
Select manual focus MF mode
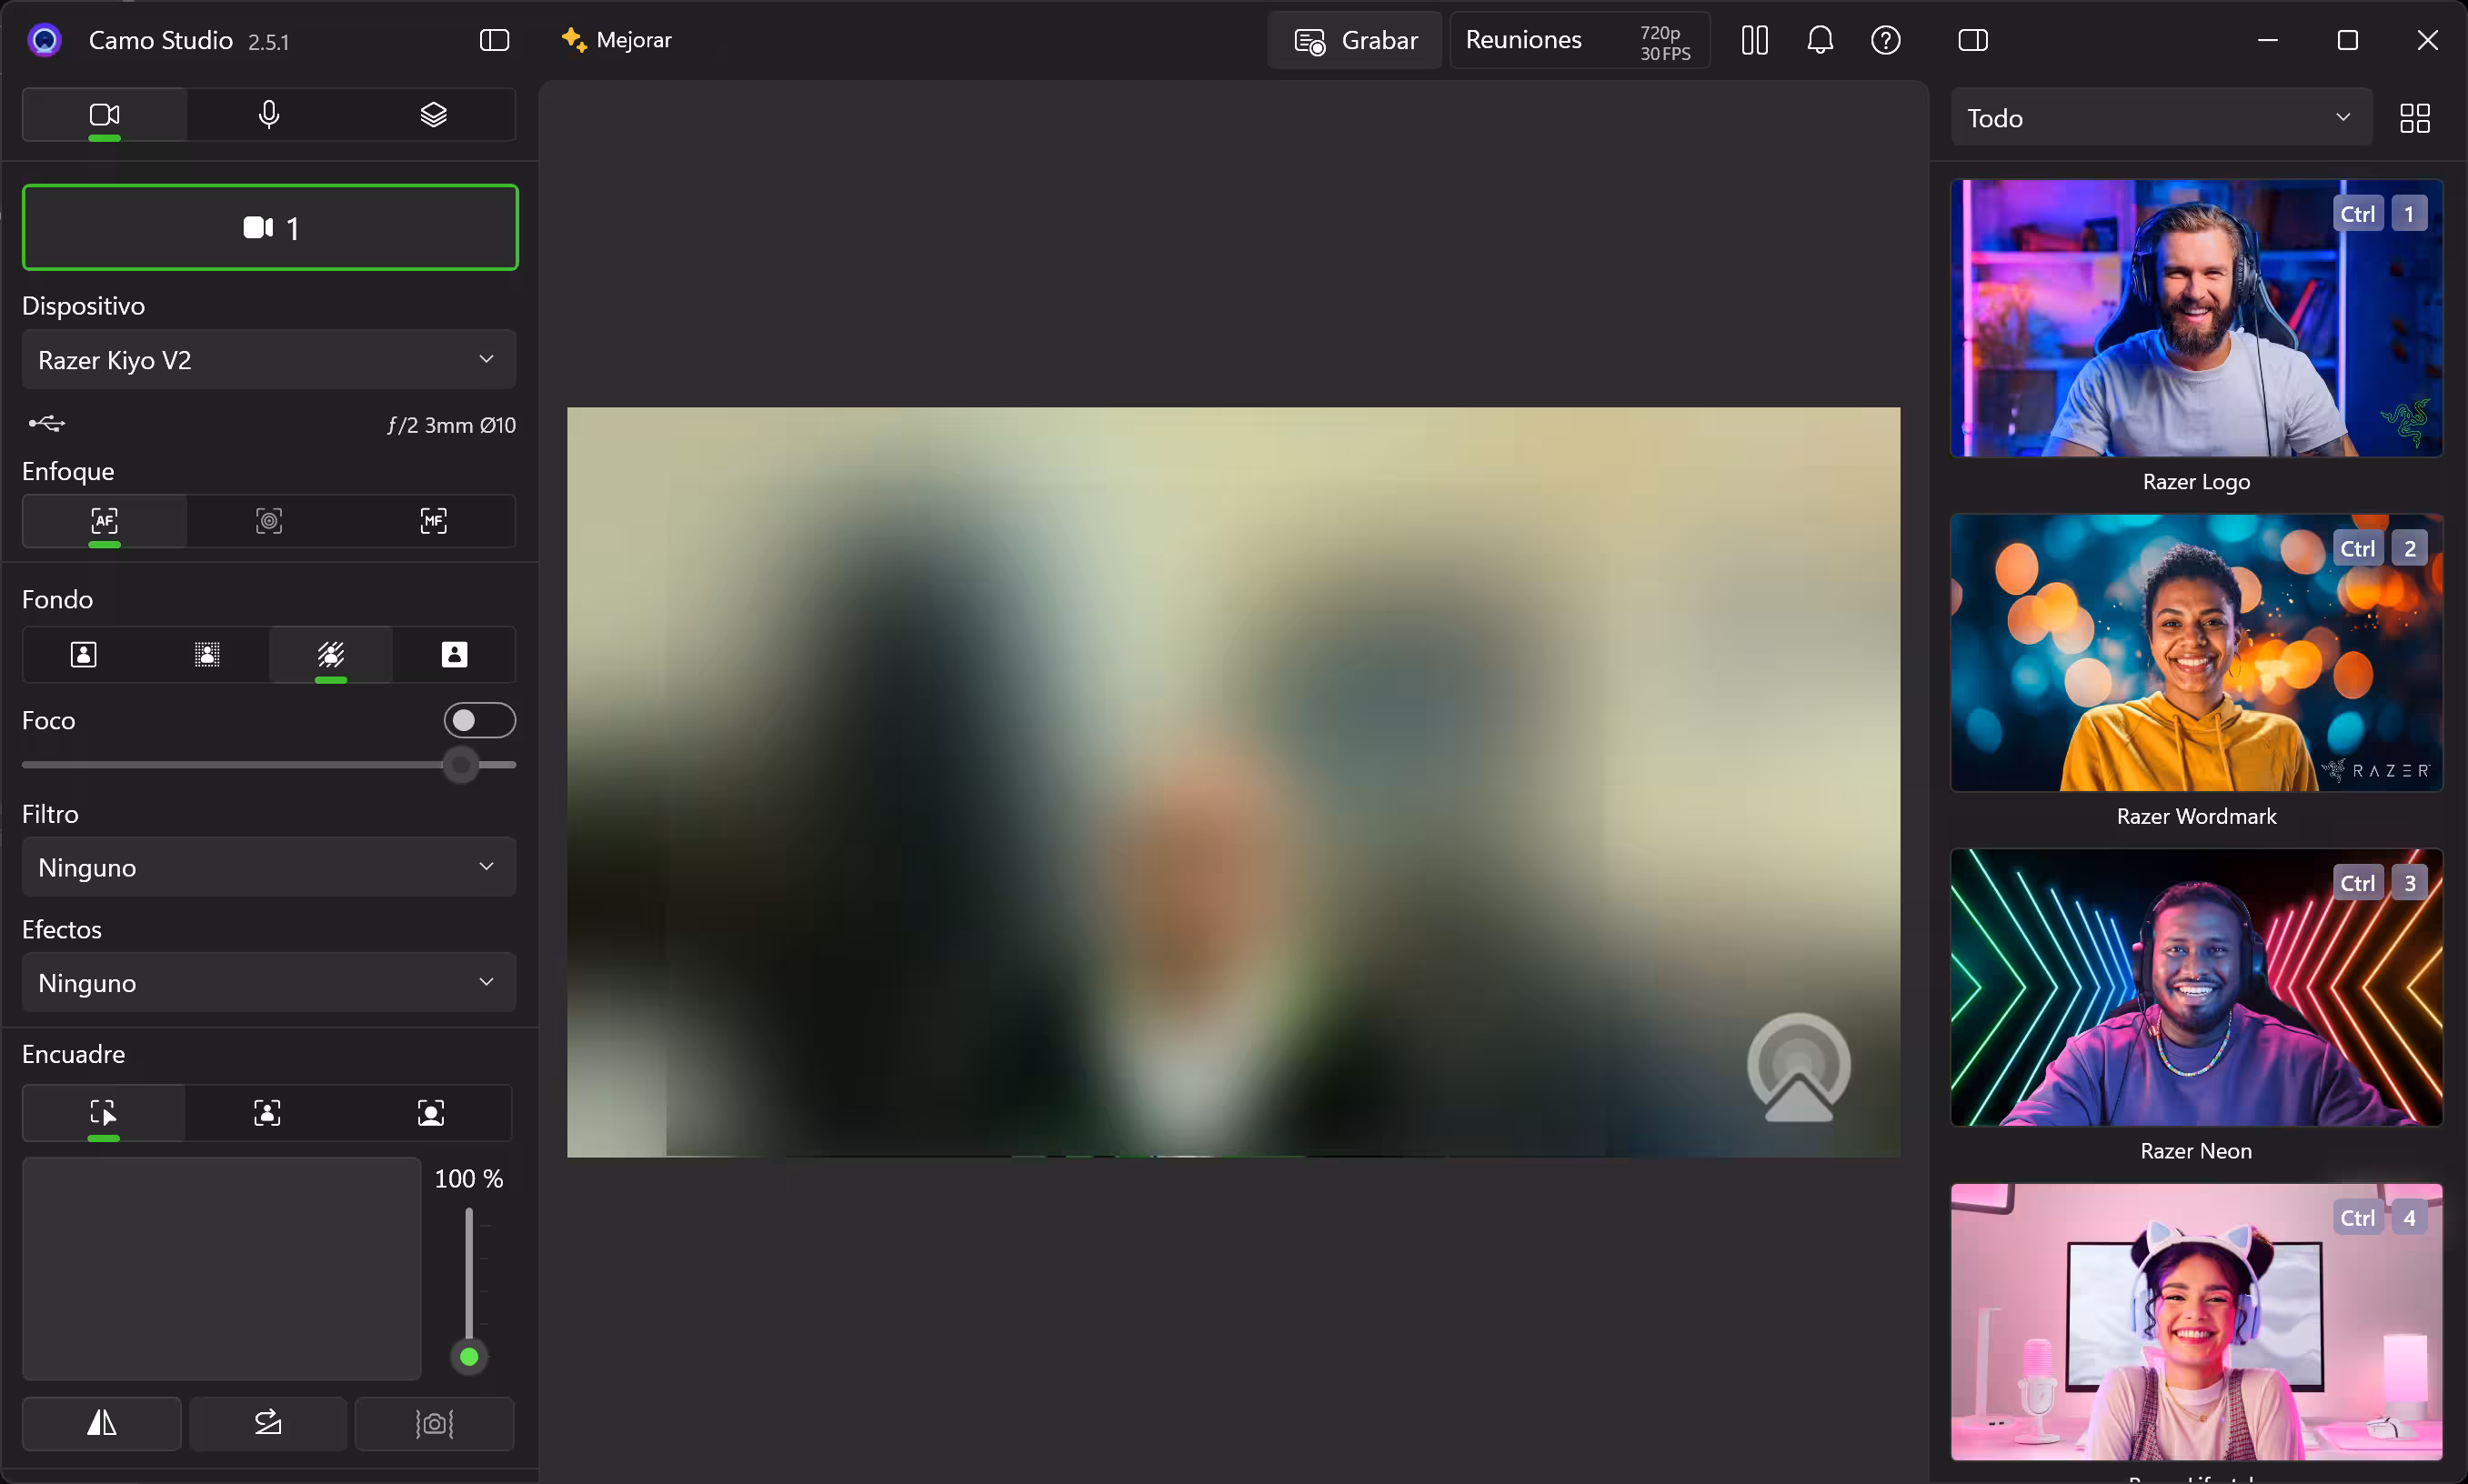pyautogui.click(x=433, y=520)
